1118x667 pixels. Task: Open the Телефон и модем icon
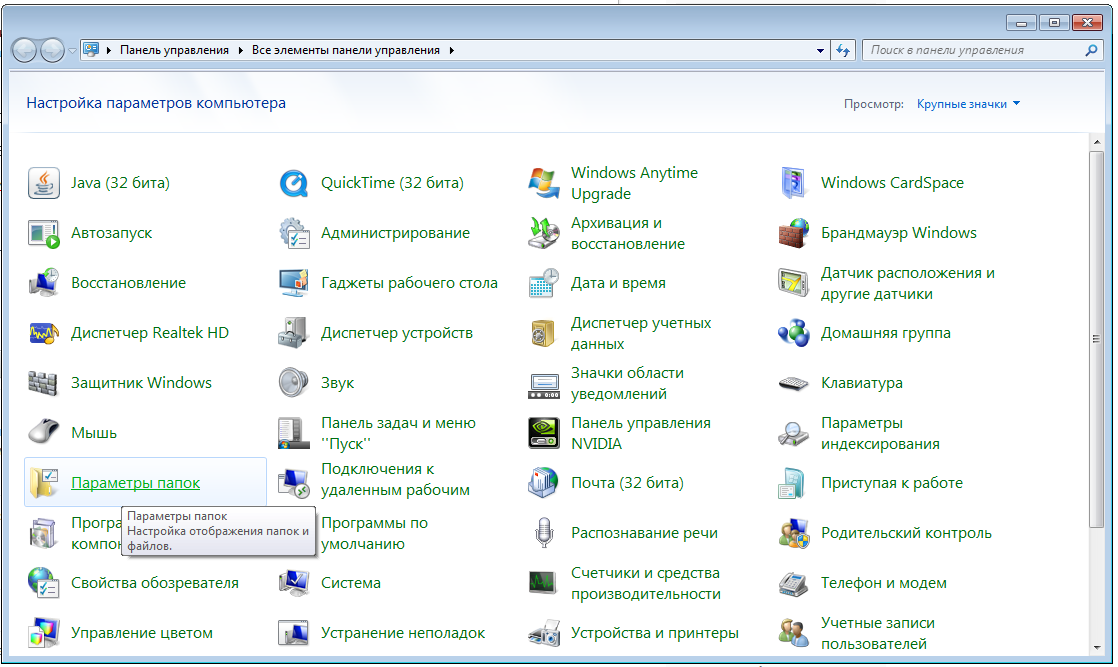point(794,583)
